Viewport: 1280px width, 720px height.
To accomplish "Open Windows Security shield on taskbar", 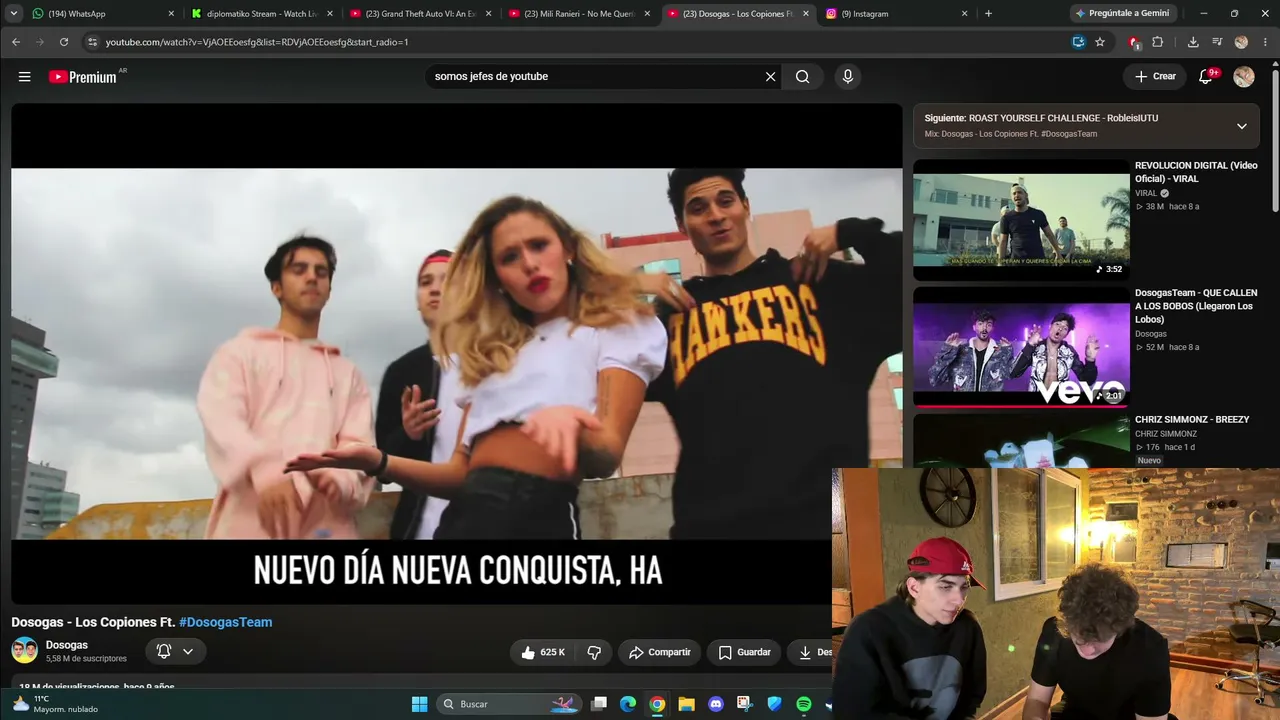I will coord(774,704).
